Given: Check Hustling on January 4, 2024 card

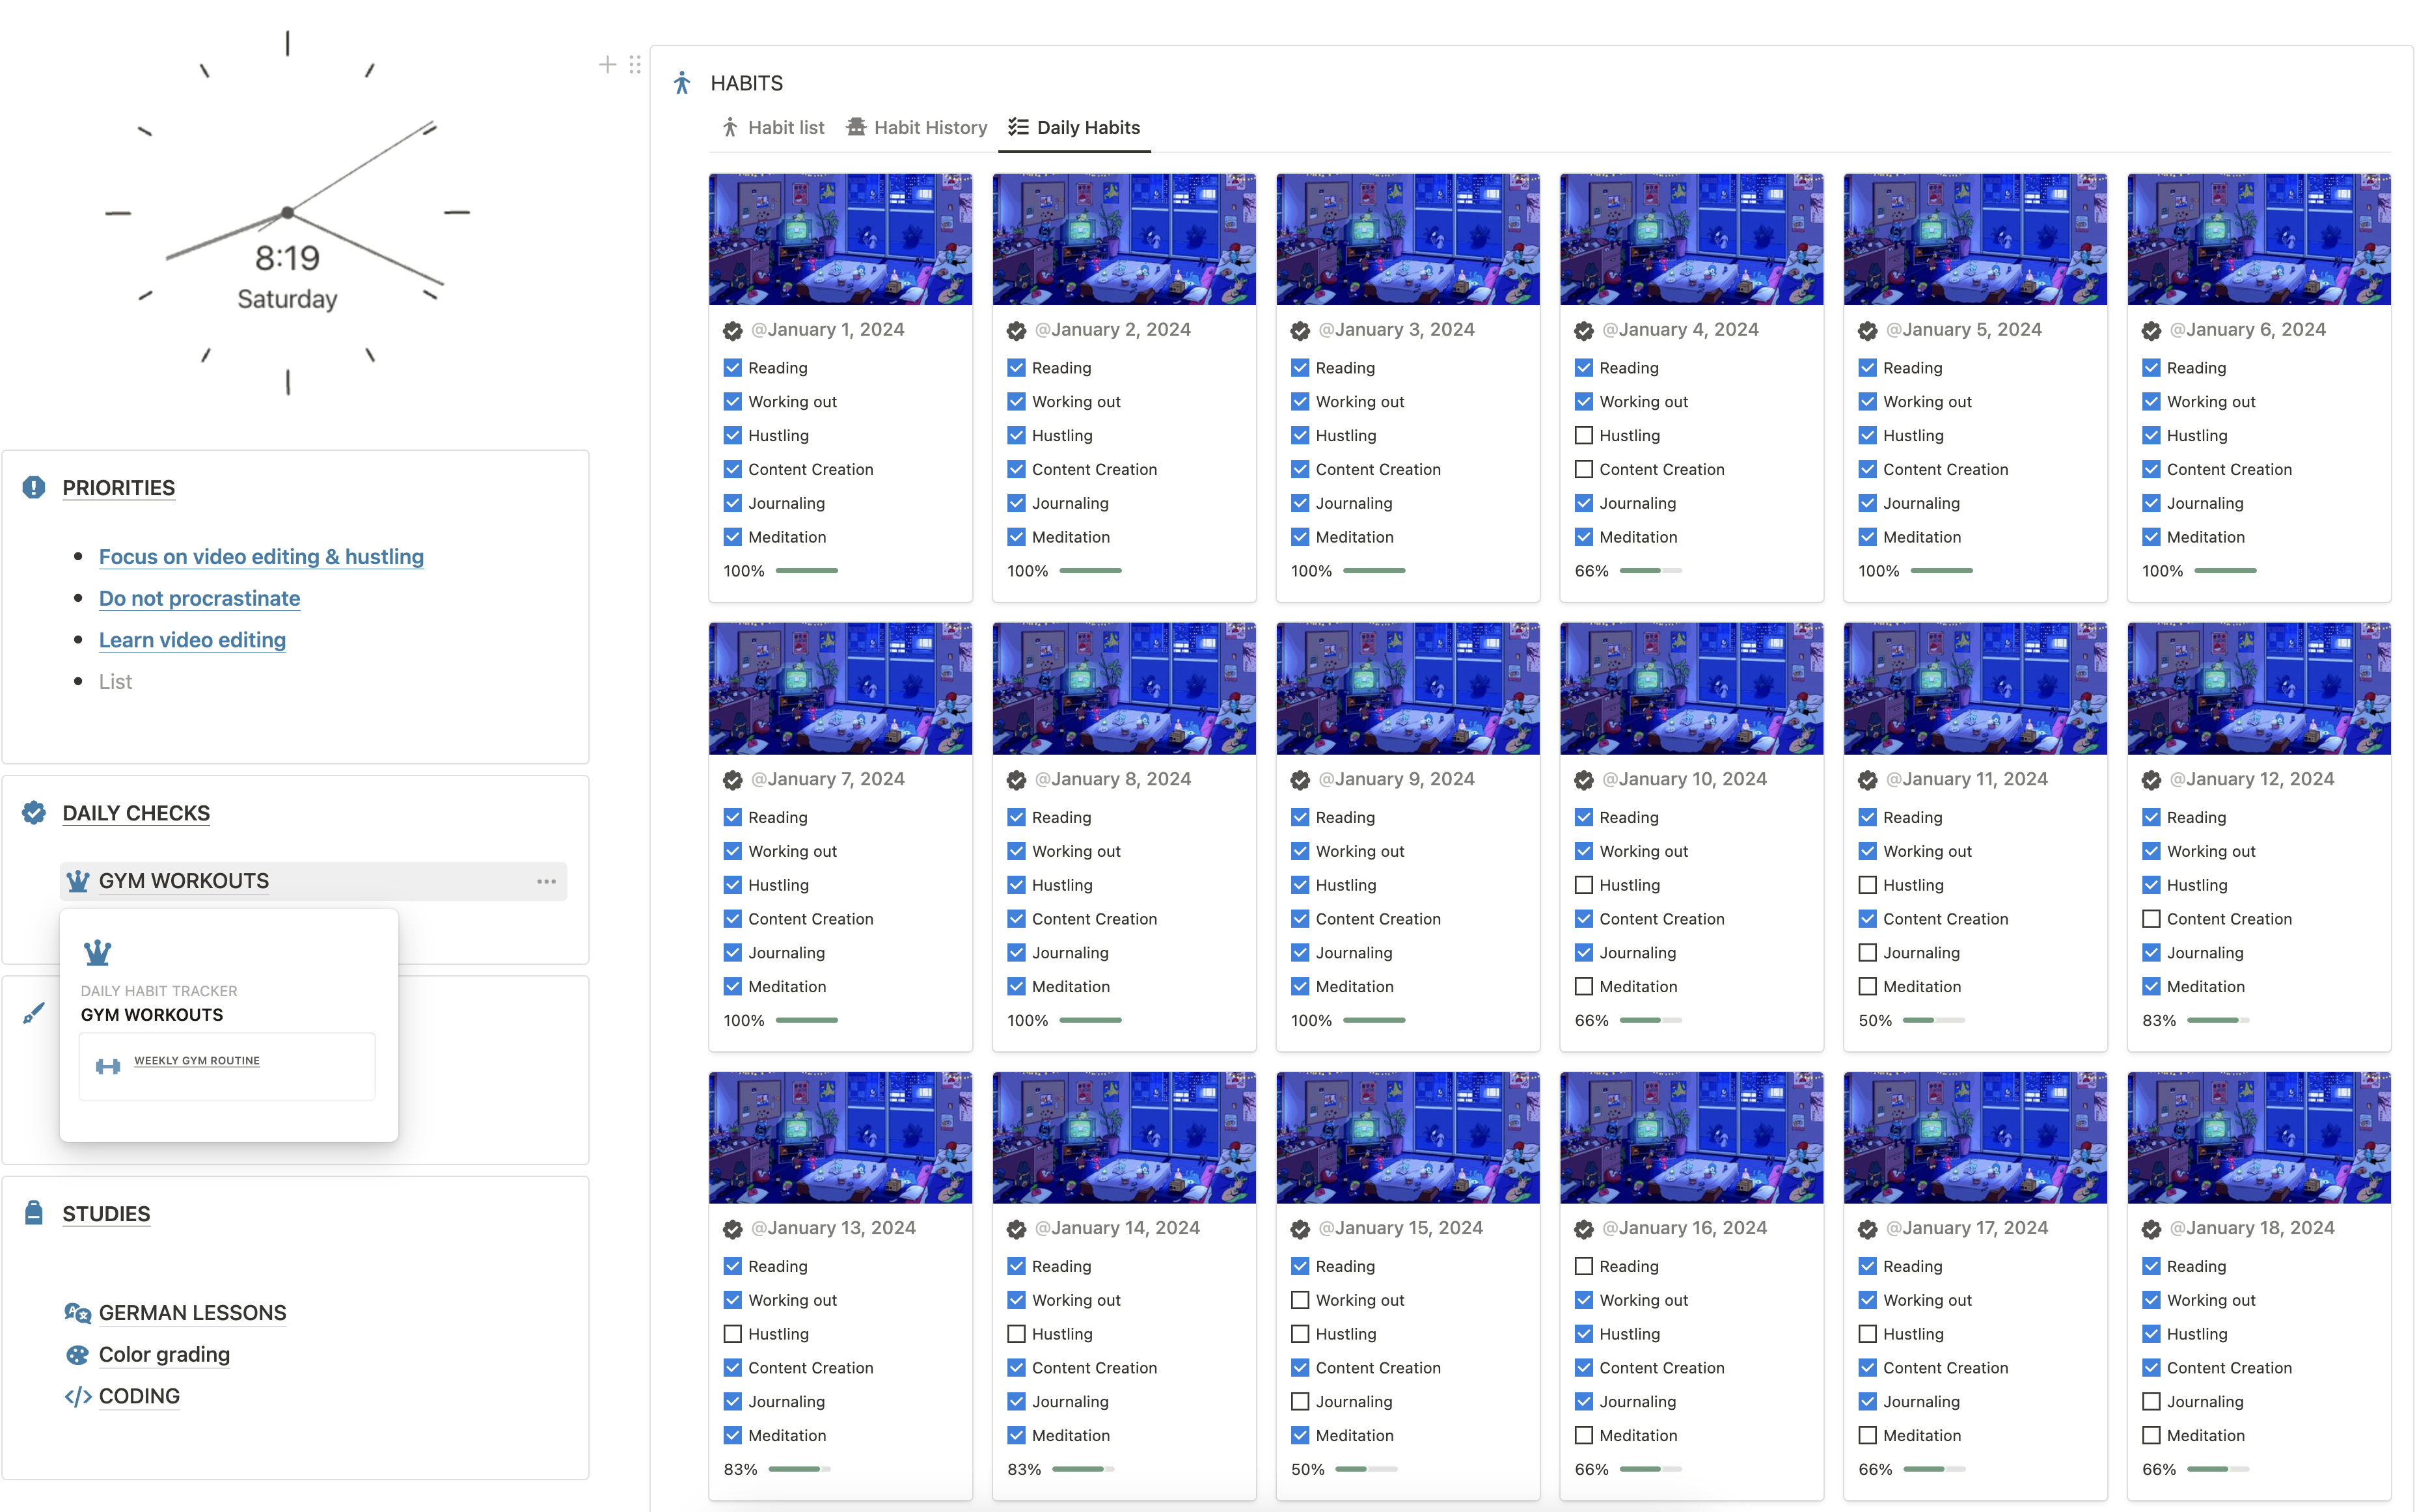Looking at the screenshot, I should pyautogui.click(x=1584, y=436).
